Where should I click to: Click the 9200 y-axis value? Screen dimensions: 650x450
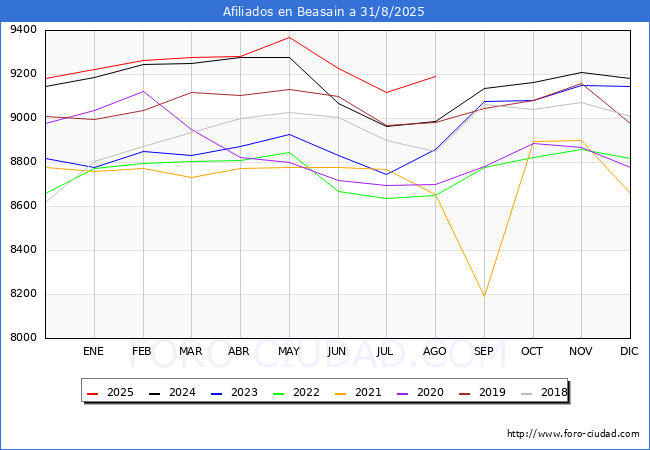coord(24,74)
